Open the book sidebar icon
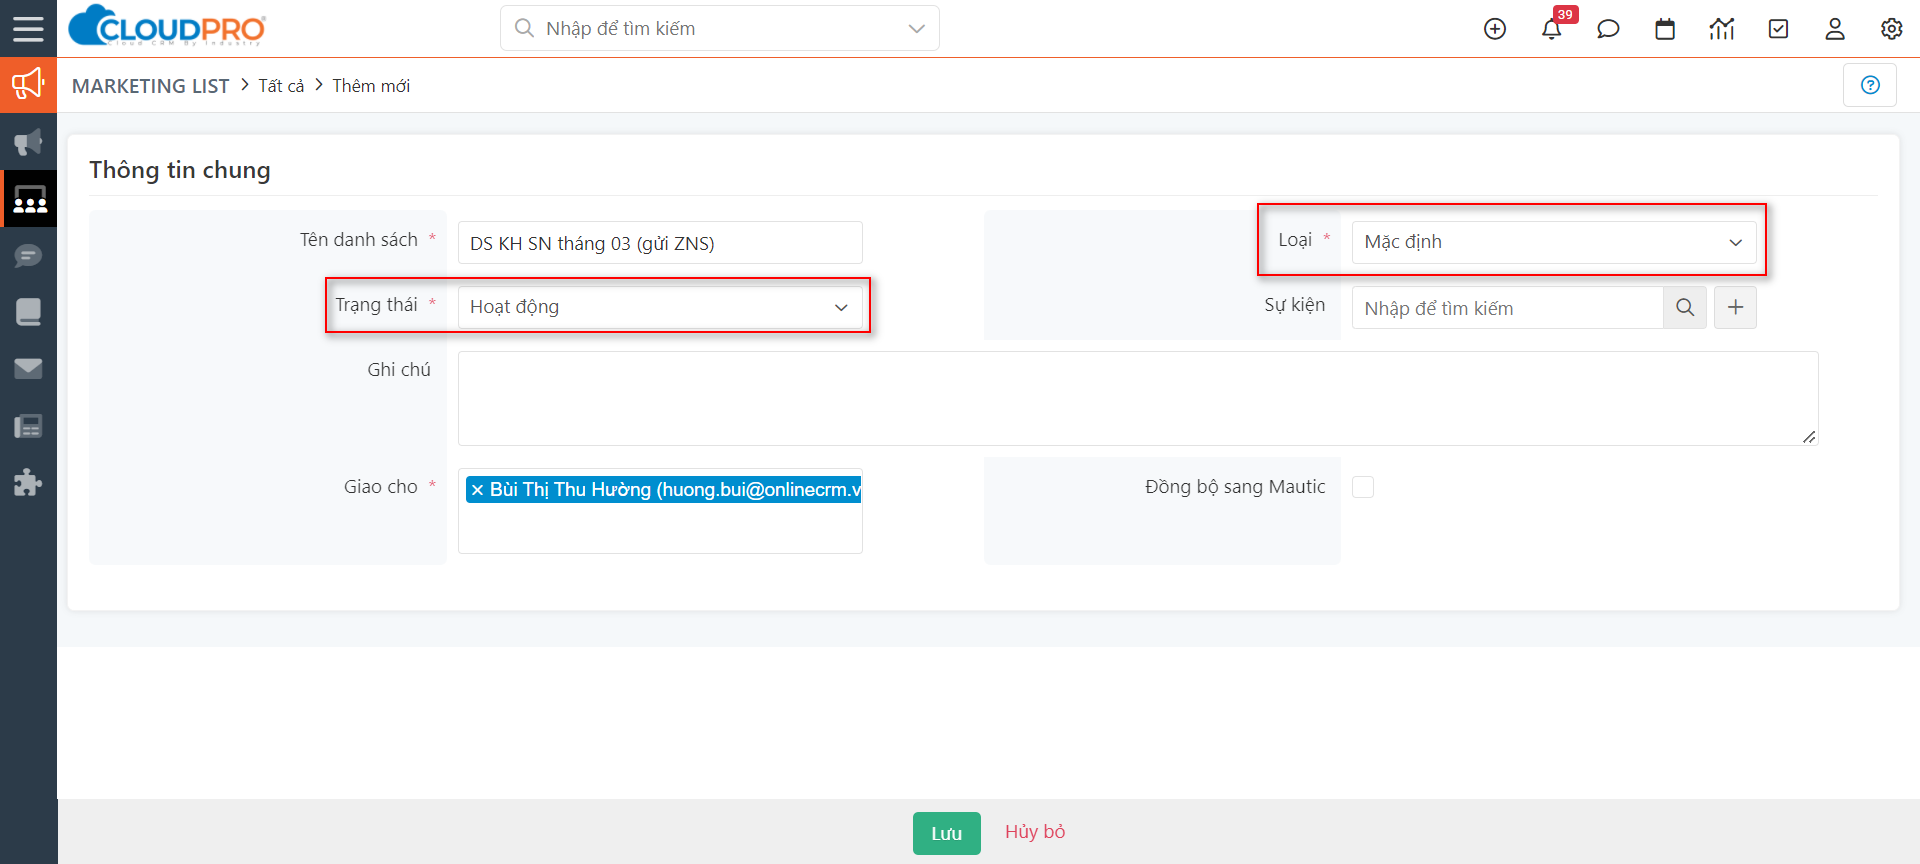Viewport: 1920px width, 864px height. click(28, 312)
